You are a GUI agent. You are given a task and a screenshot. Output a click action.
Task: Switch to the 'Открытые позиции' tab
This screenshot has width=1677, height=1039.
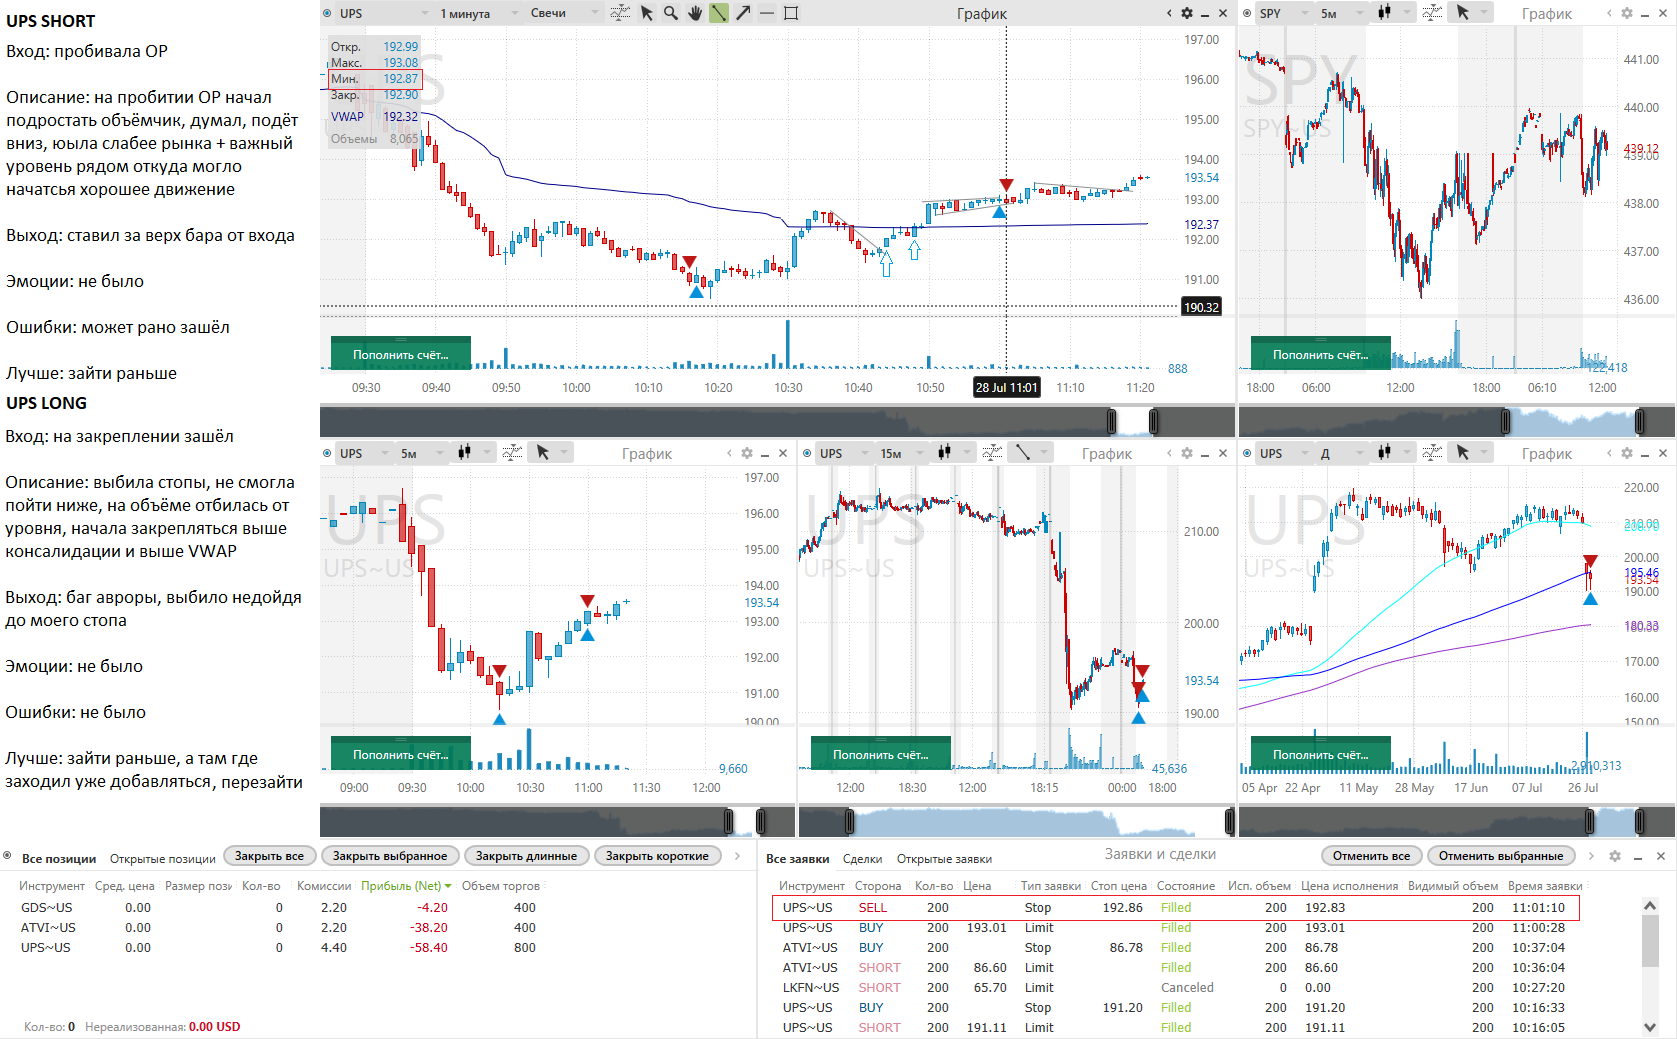[x=162, y=859]
